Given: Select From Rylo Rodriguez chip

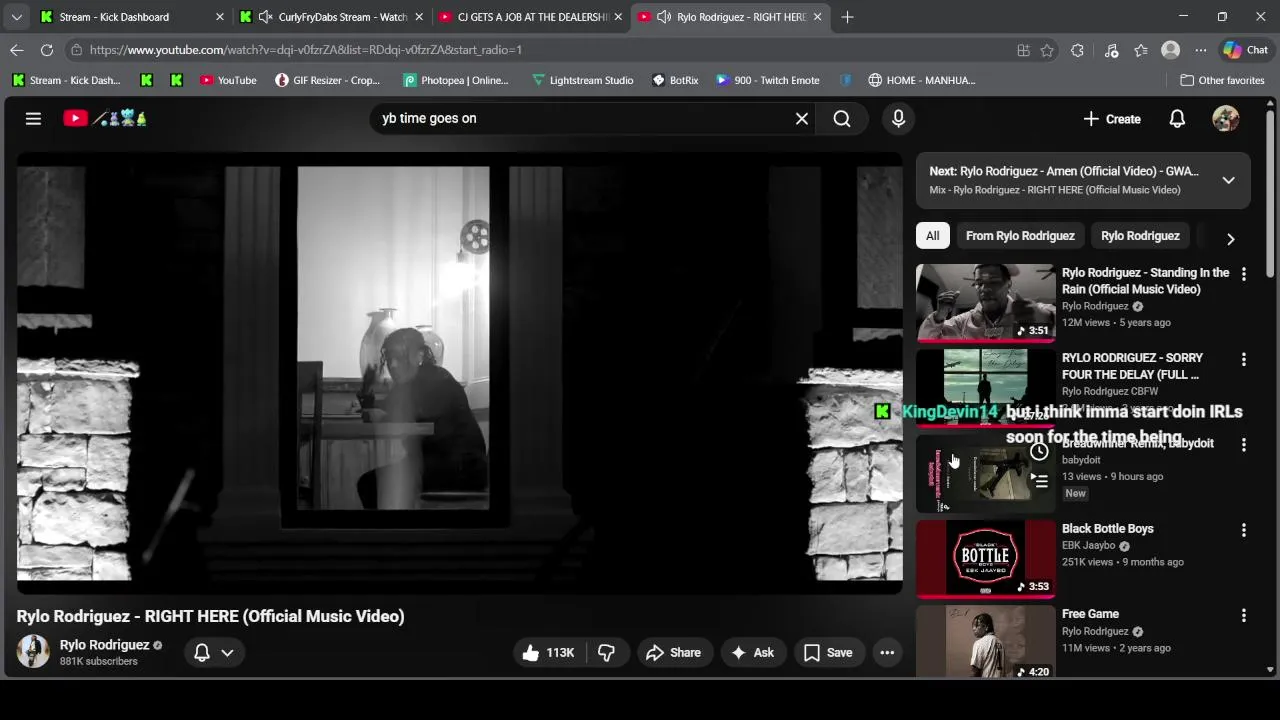Looking at the screenshot, I should coord(1020,235).
